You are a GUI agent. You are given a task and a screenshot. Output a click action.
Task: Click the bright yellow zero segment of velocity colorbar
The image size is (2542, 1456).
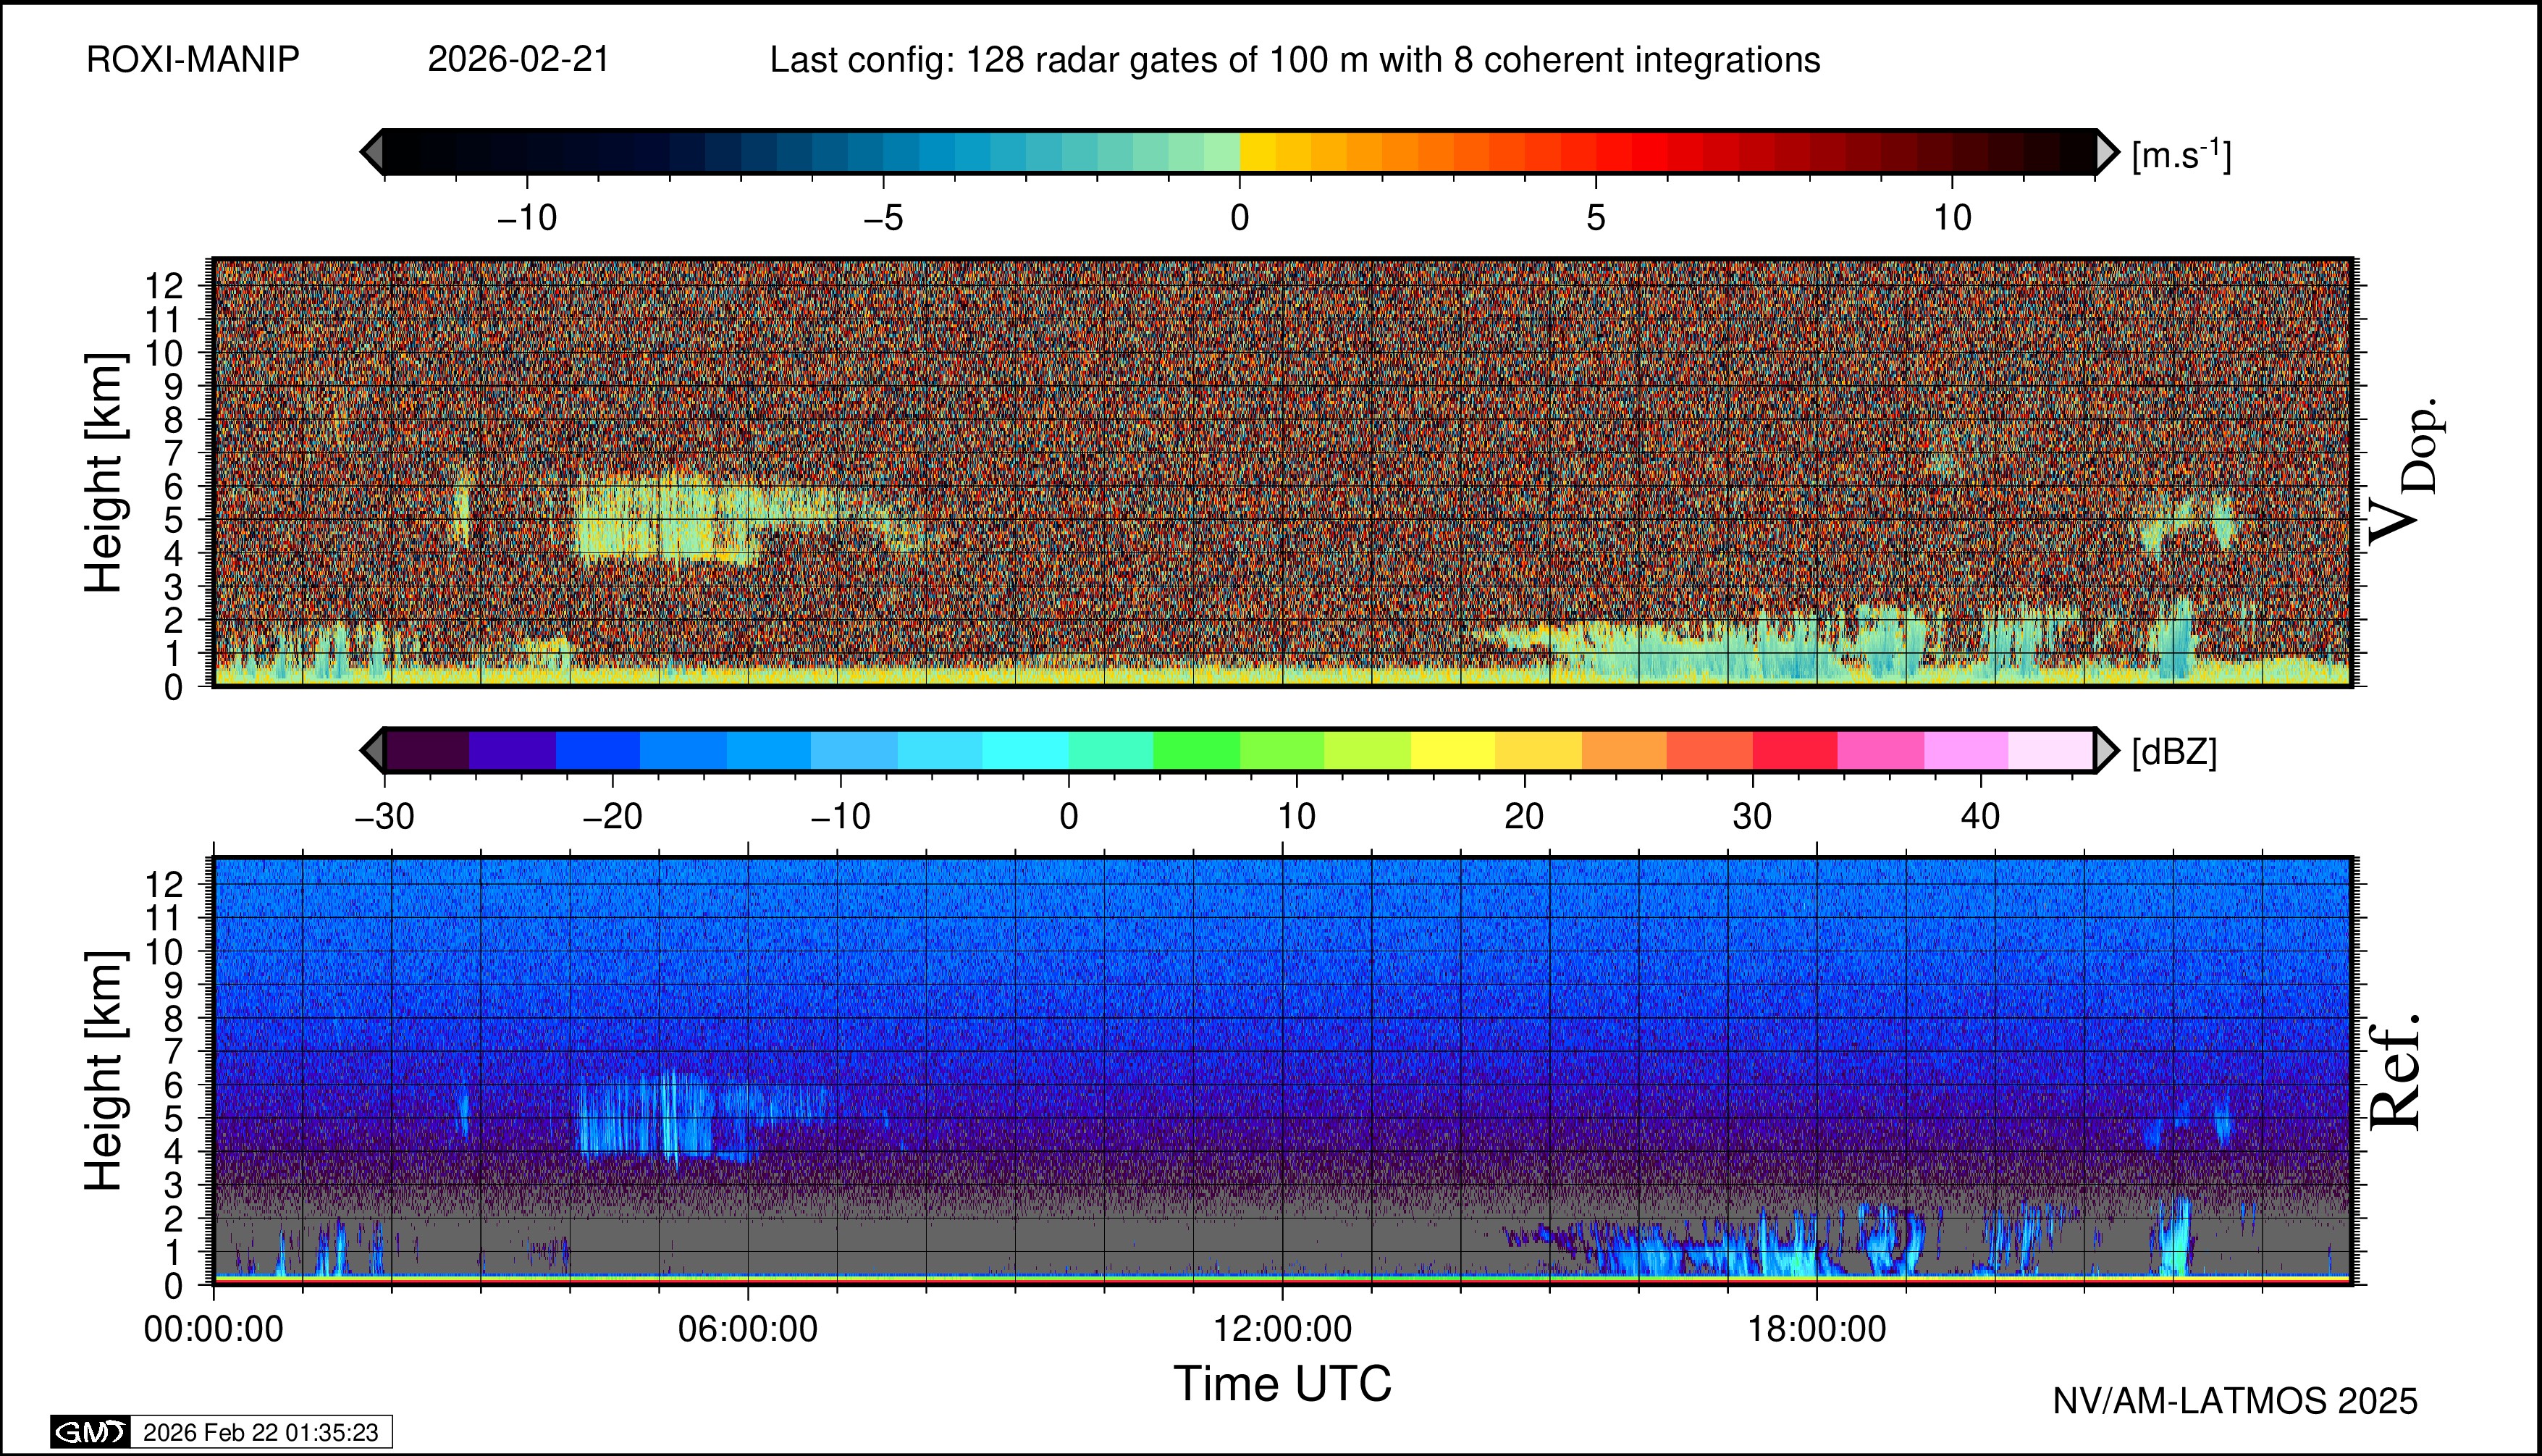point(1257,152)
